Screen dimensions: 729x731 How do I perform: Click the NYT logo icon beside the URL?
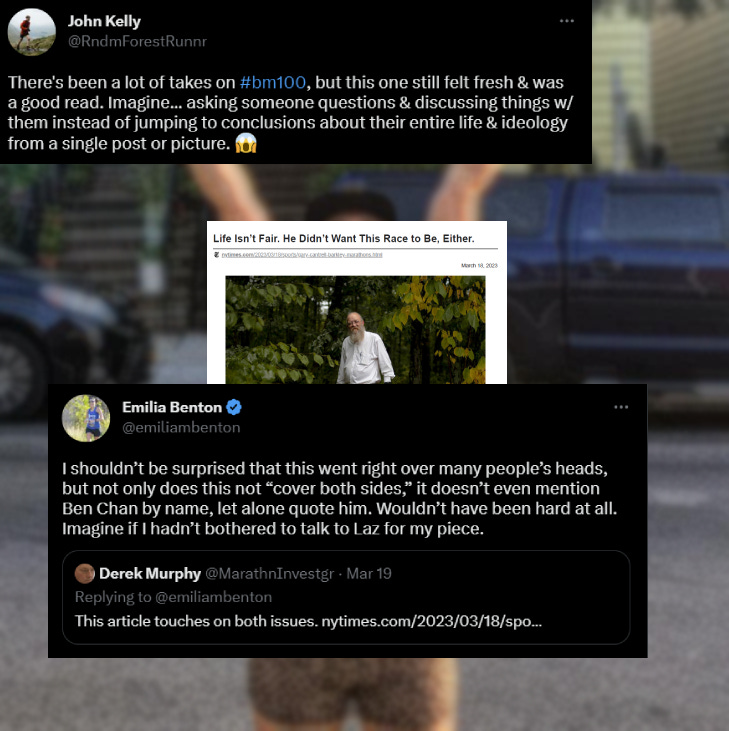pyautogui.click(x=216, y=255)
